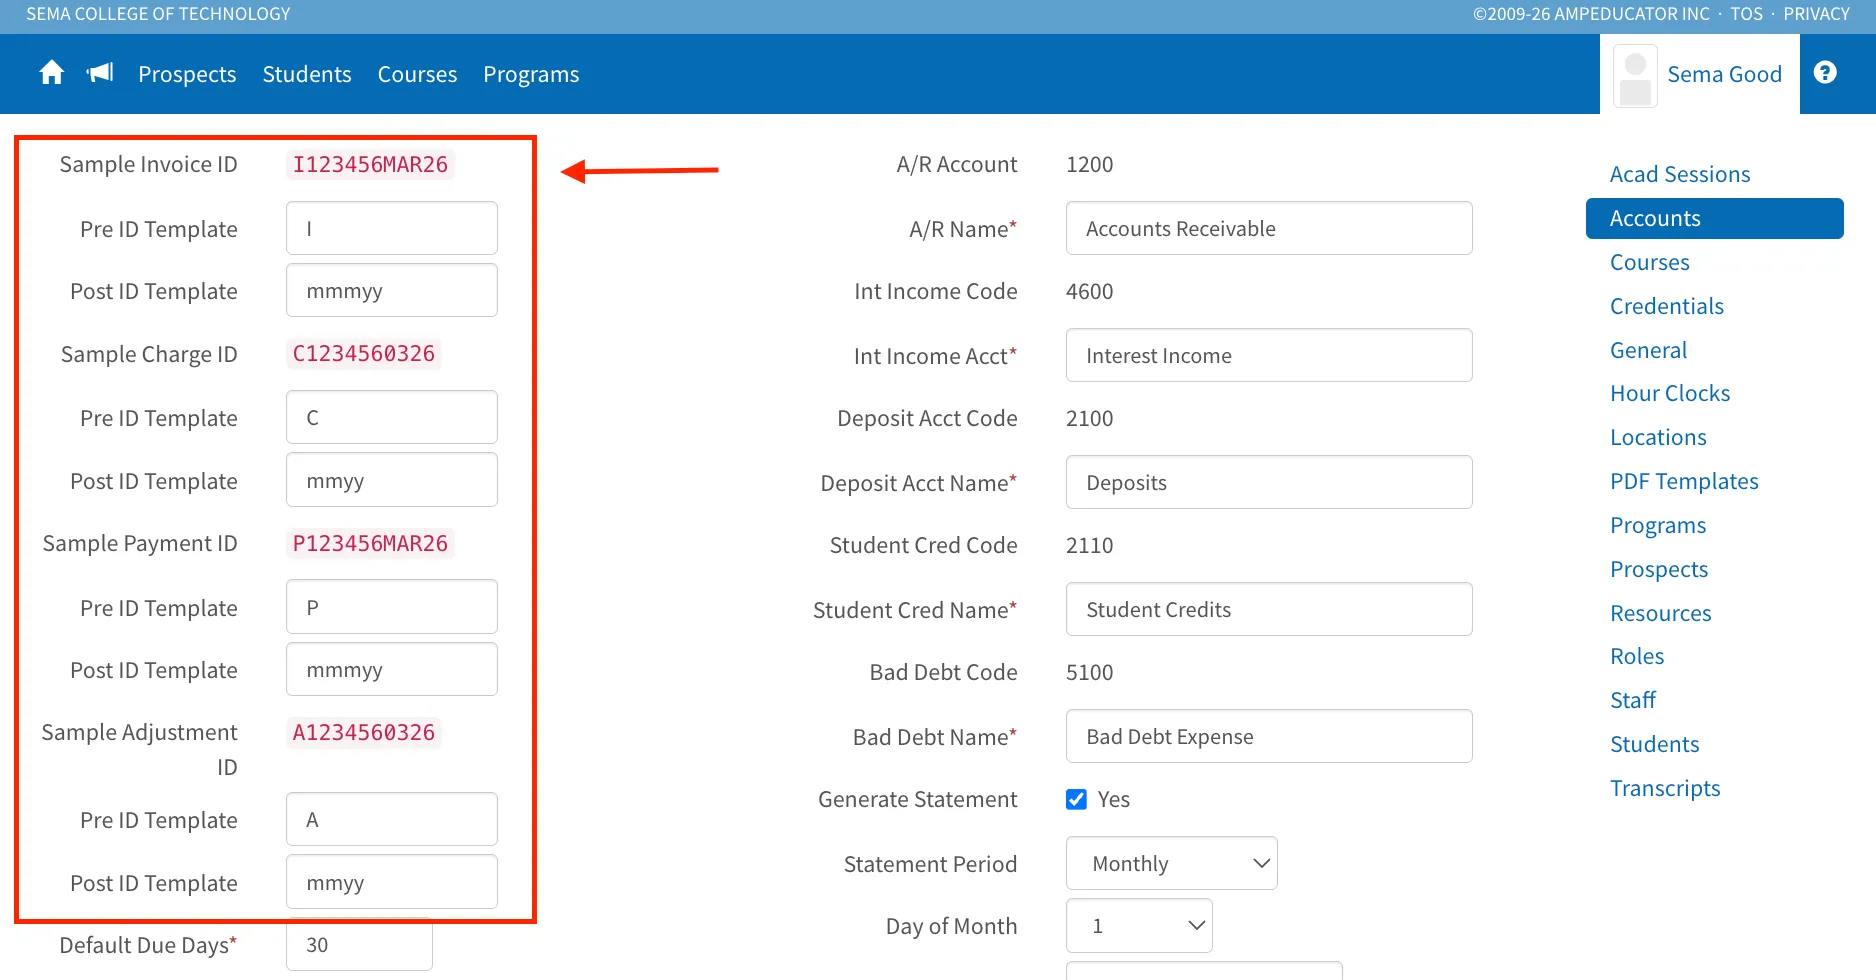This screenshot has height=980, width=1876.
Task: Edit the Student Cred Name field
Action: (x=1269, y=609)
